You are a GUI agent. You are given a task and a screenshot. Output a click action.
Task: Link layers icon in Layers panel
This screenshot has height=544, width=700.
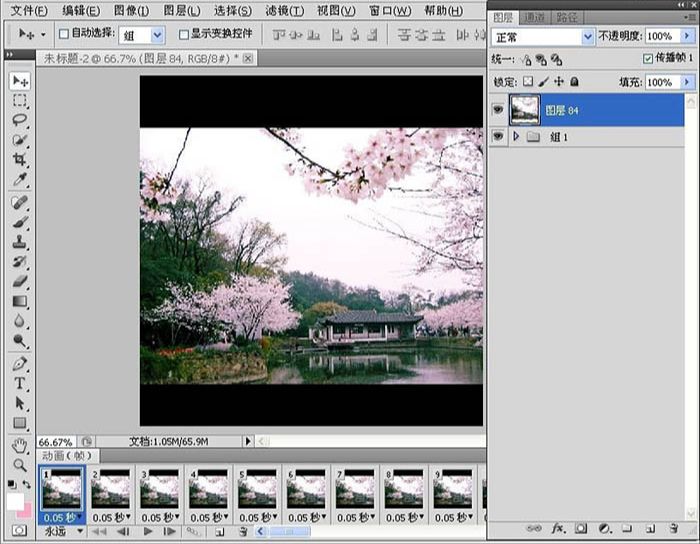pos(533,529)
